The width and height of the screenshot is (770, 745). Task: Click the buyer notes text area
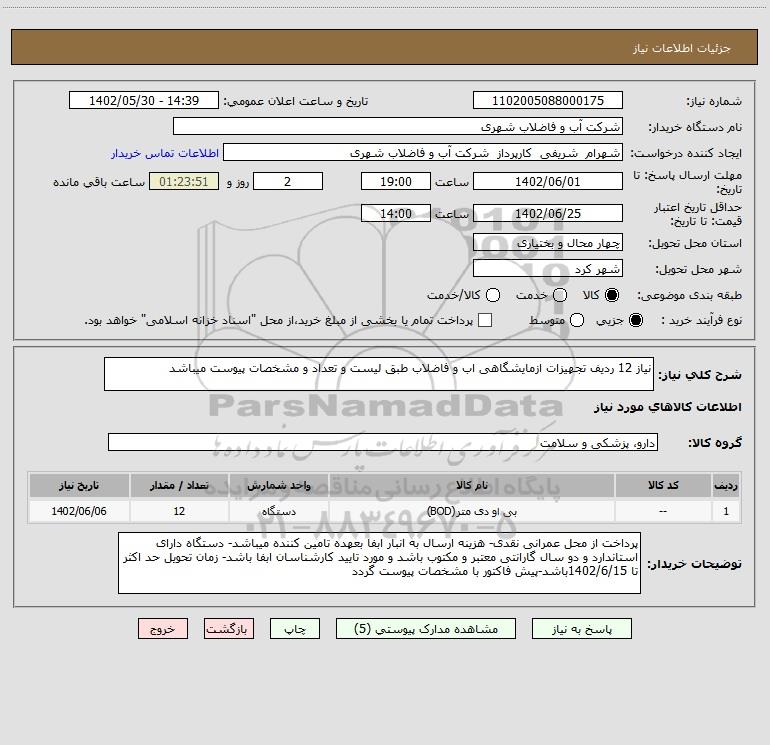[379, 563]
